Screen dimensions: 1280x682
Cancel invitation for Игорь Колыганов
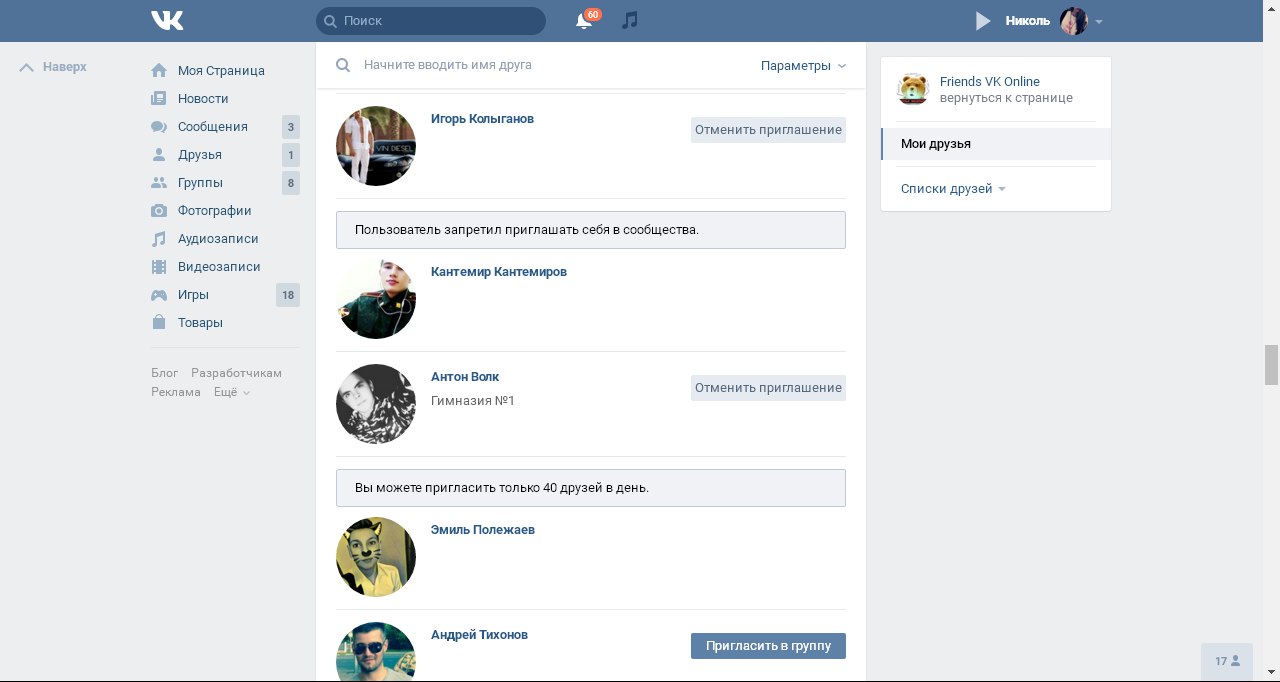coord(768,130)
